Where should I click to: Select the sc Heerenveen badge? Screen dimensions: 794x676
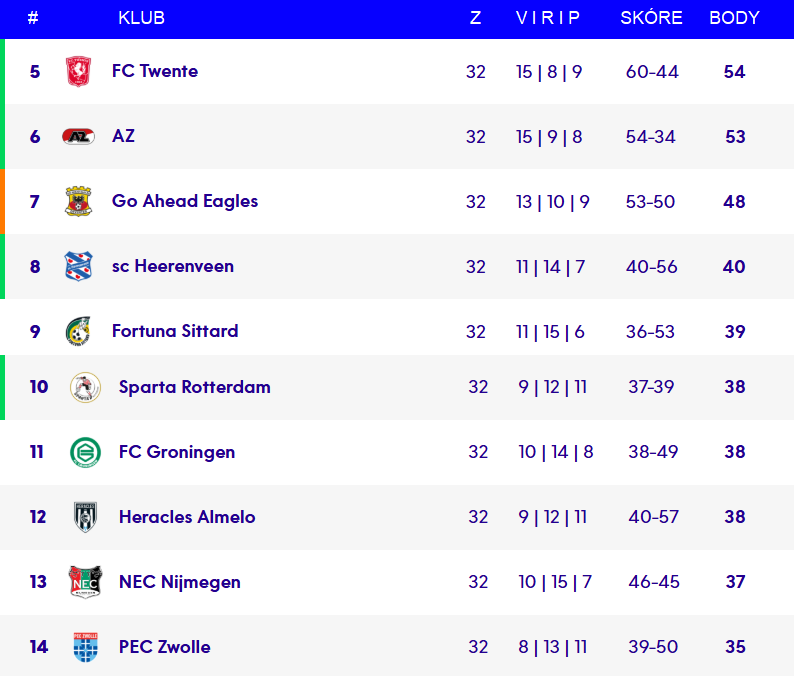tap(78, 266)
